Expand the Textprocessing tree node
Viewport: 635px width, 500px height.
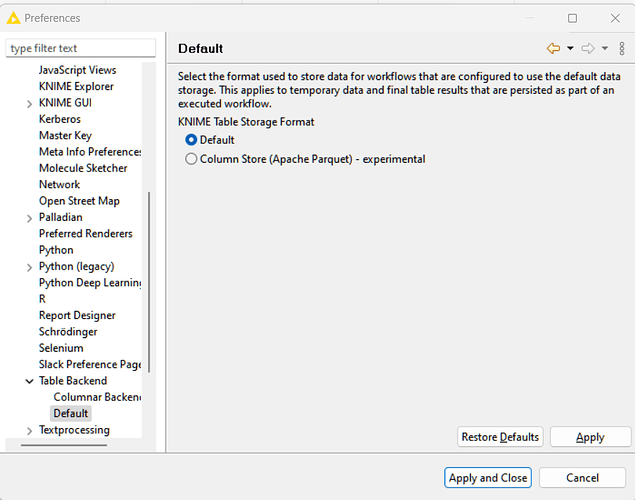29,431
